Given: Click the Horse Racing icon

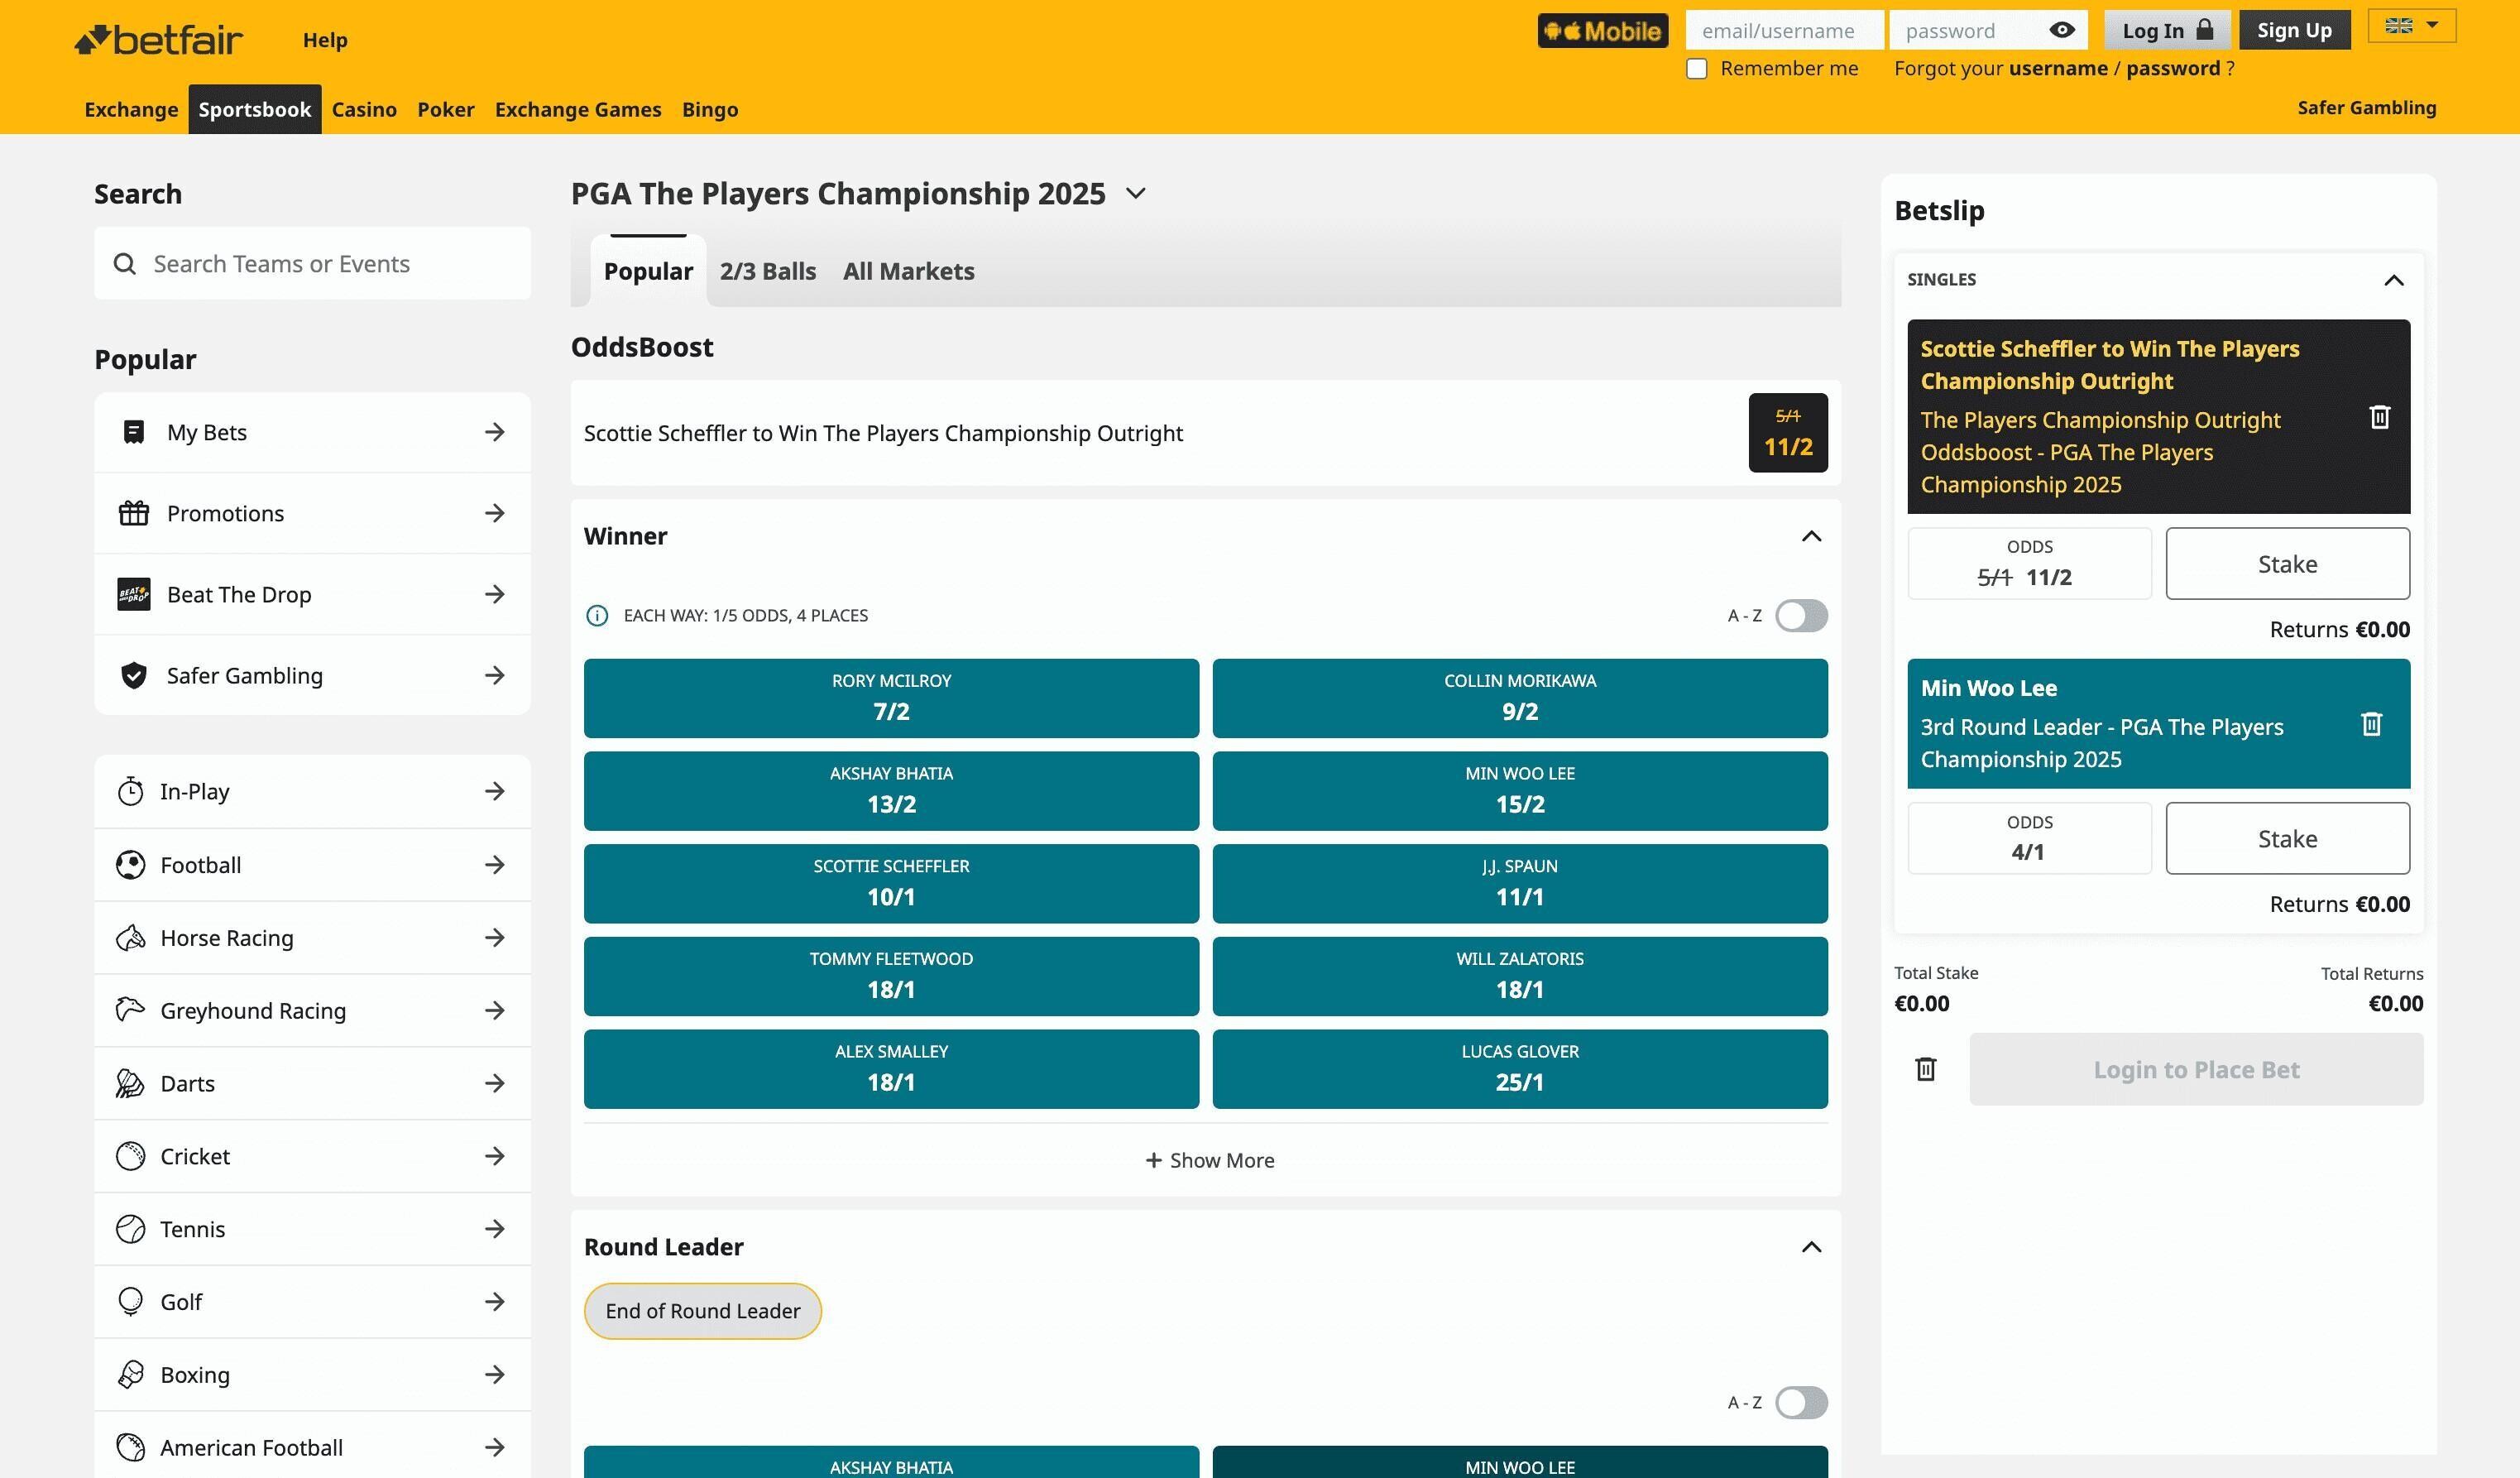Looking at the screenshot, I should (x=130, y=937).
